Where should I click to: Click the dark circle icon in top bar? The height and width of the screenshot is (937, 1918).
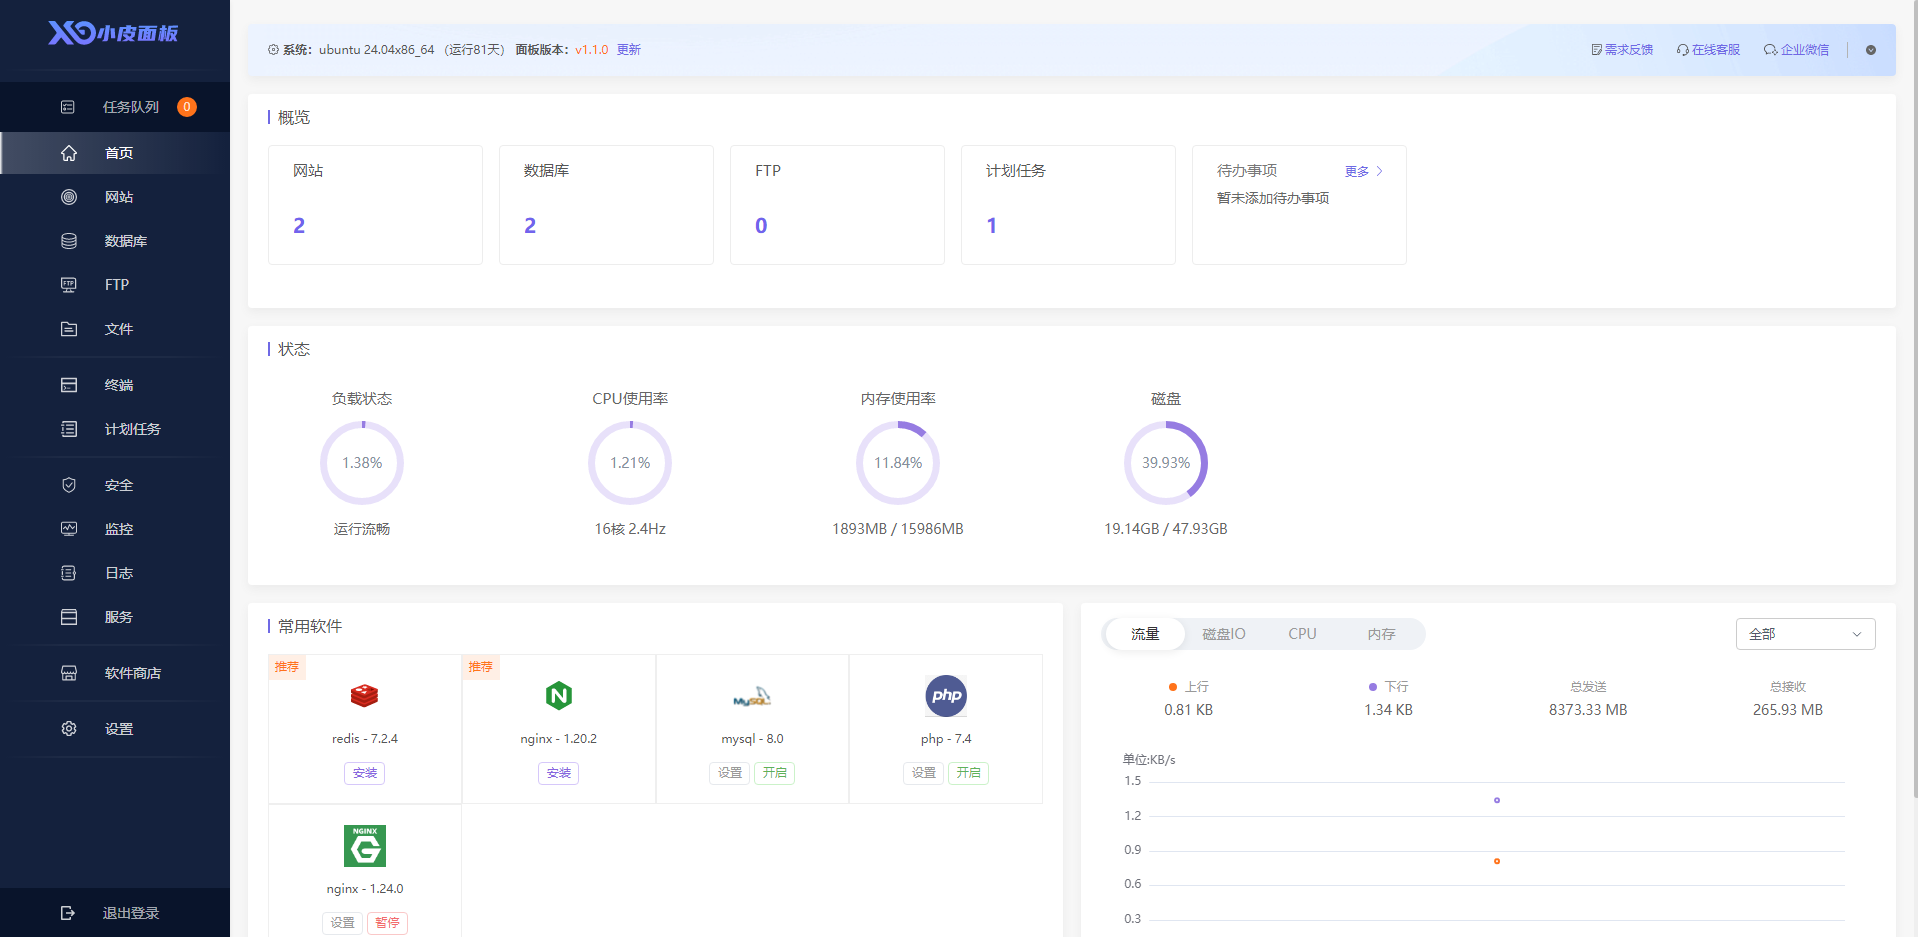click(1871, 50)
